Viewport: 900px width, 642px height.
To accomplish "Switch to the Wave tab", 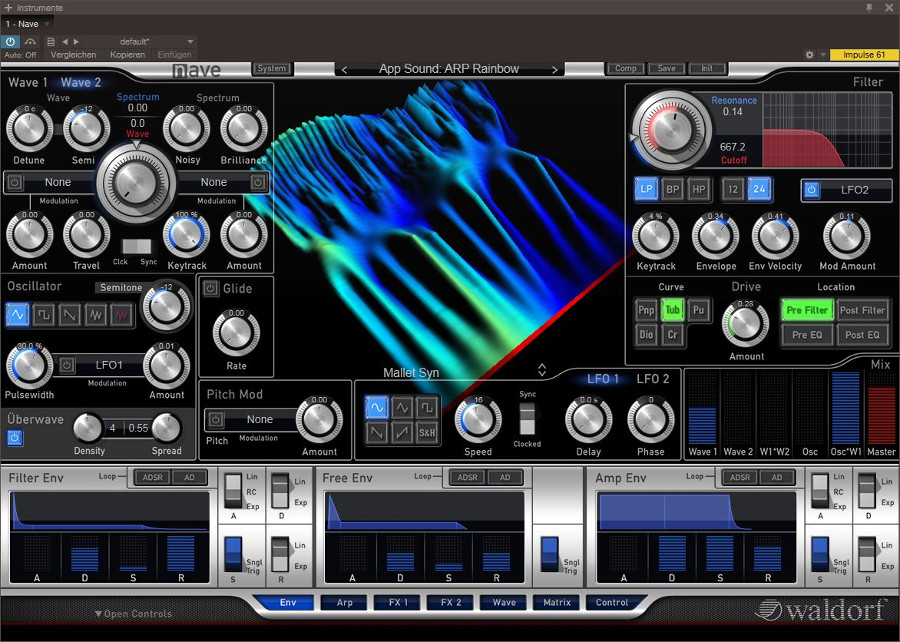I will pos(504,602).
